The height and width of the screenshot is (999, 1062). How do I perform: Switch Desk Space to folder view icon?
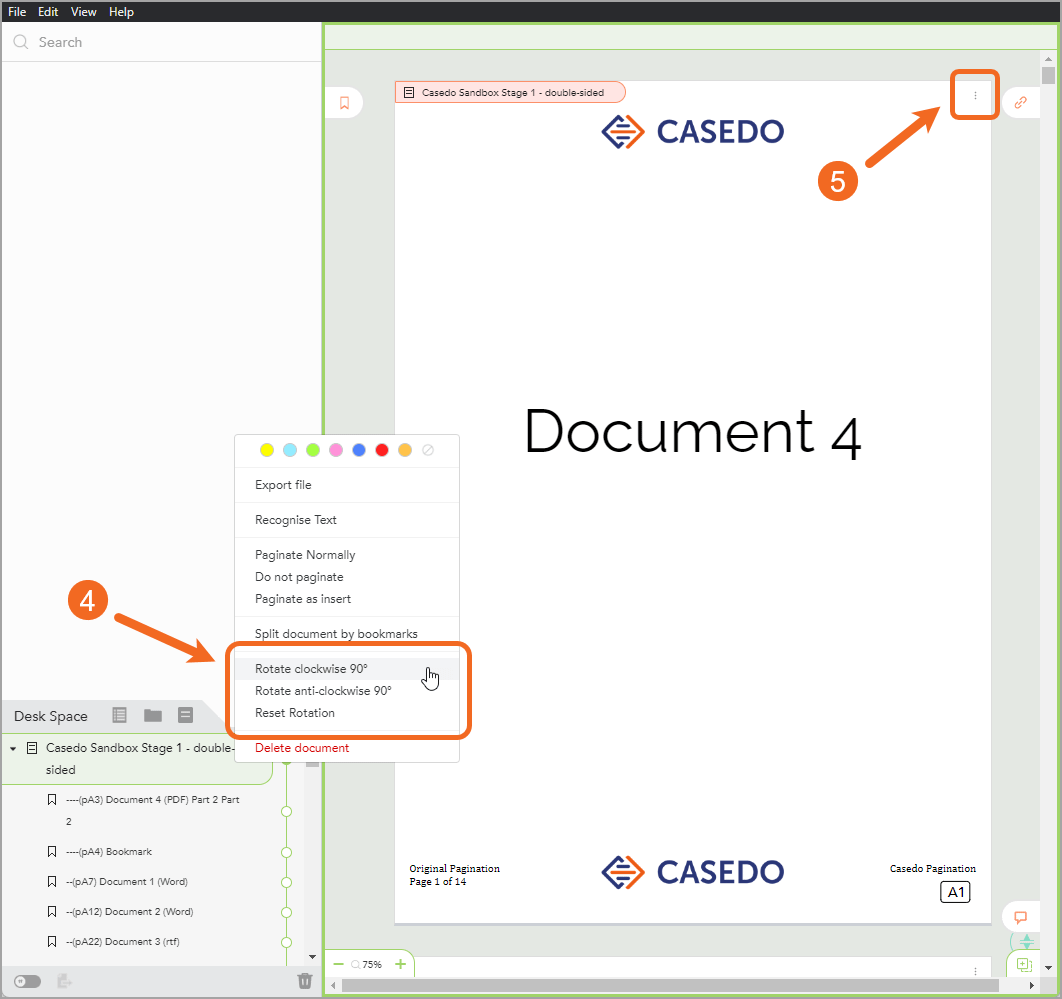pyautogui.click(x=152, y=715)
